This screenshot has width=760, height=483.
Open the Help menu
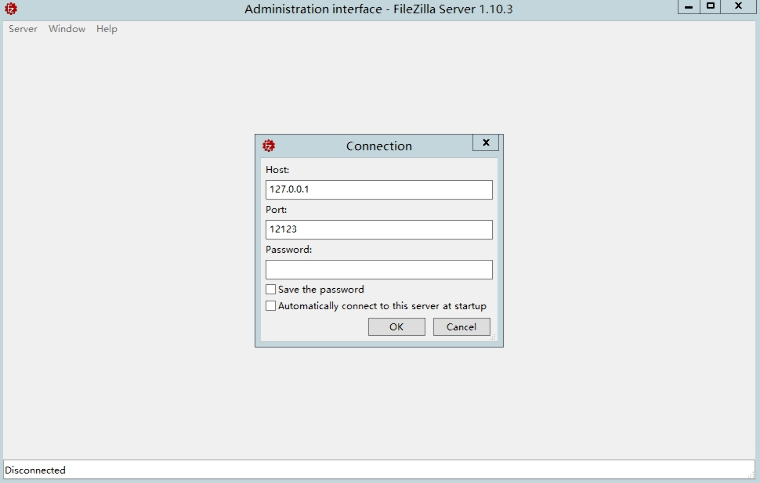(107, 29)
